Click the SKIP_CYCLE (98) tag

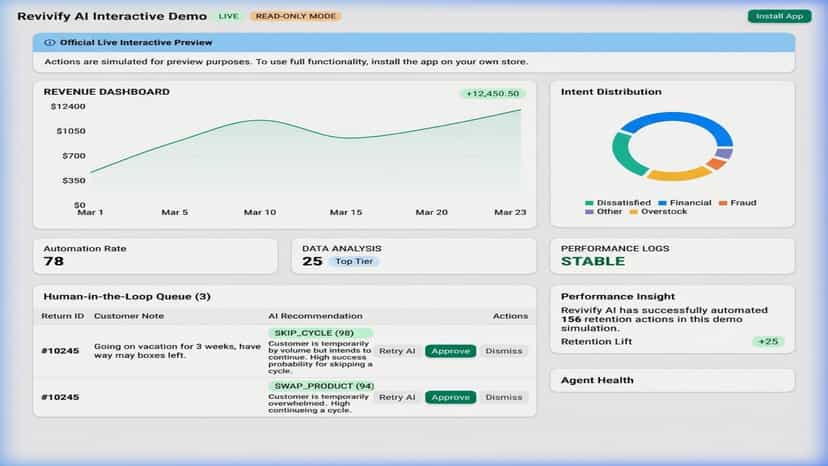pos(321,333)
